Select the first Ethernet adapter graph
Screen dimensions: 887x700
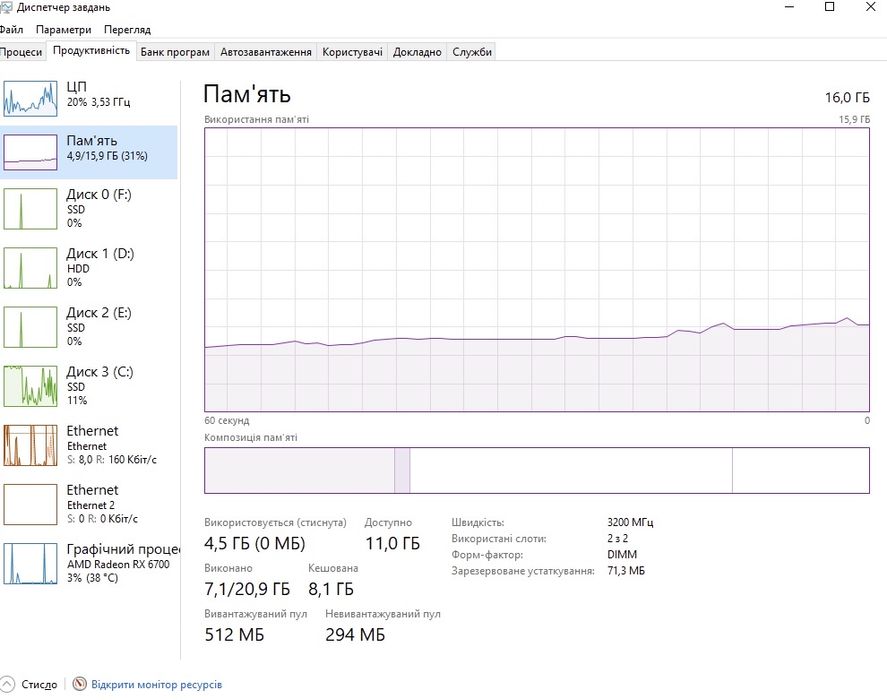[30, 445]
